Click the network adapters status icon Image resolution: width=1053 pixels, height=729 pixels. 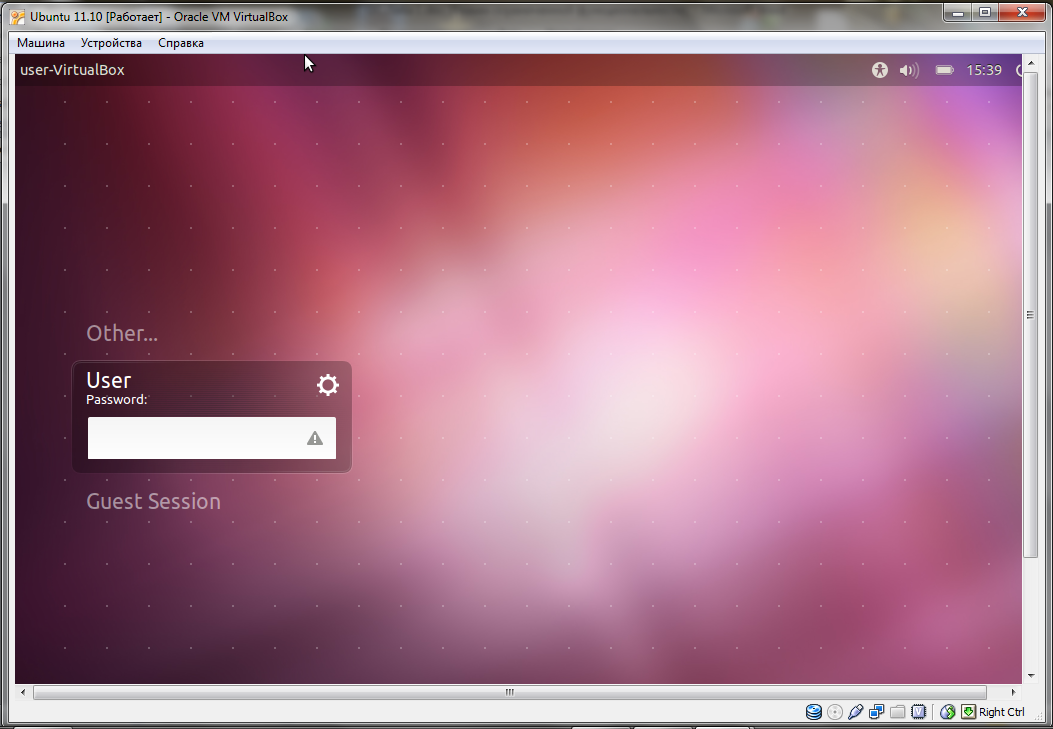[876, 712]
